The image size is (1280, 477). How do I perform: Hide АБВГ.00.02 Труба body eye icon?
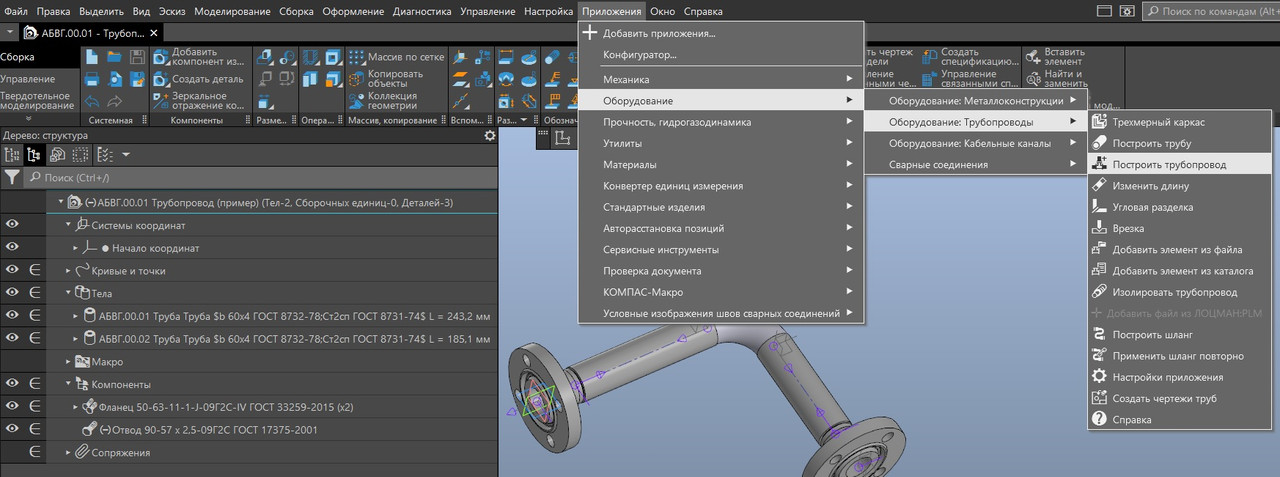[x=12, y=338]
